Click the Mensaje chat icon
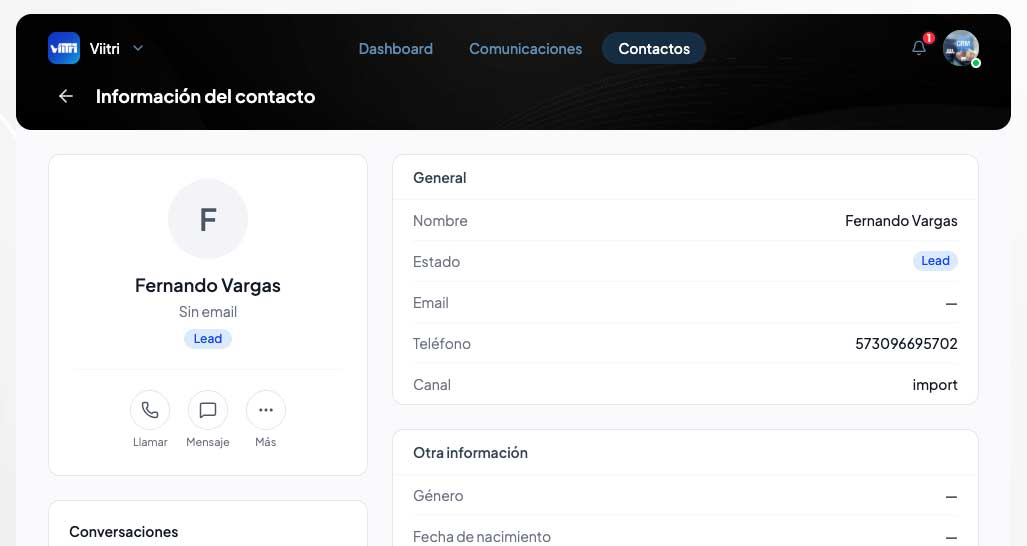1027x546 pixels. coord(208,410)
